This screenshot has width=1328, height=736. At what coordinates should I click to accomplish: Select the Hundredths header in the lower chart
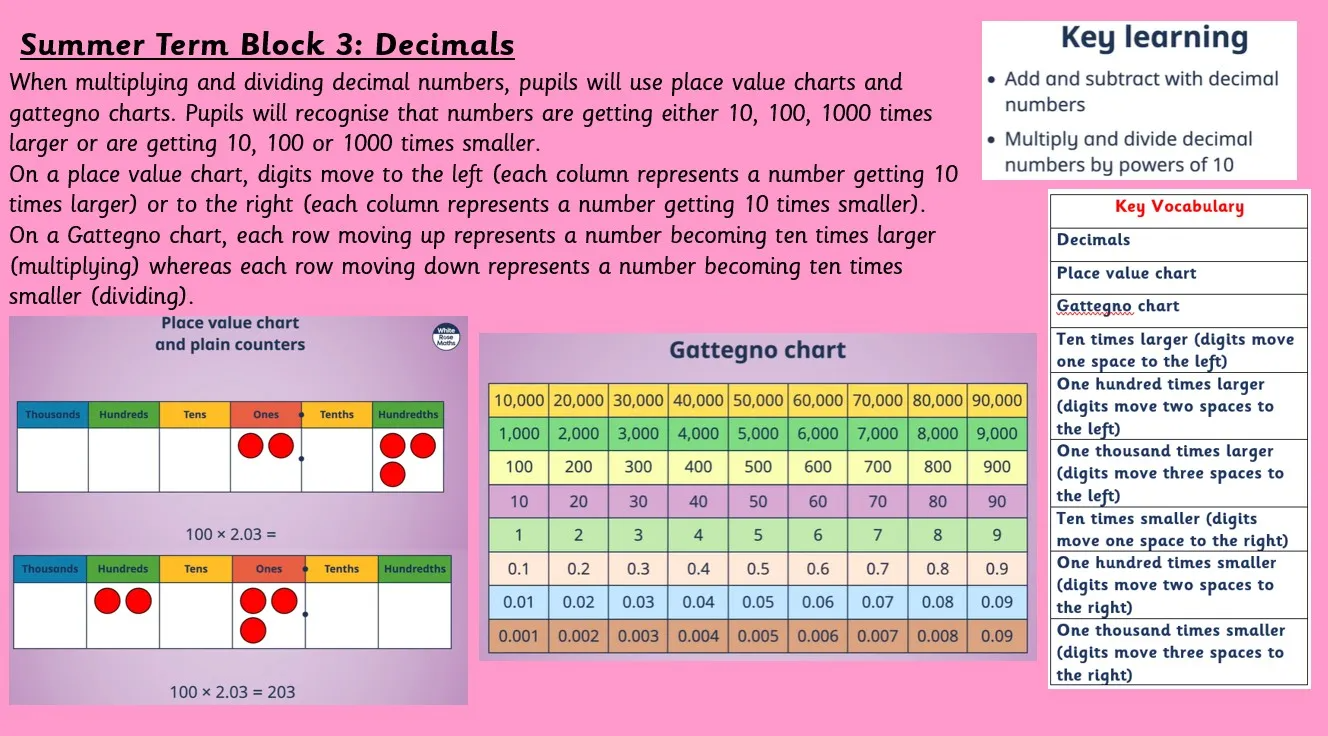414,569
